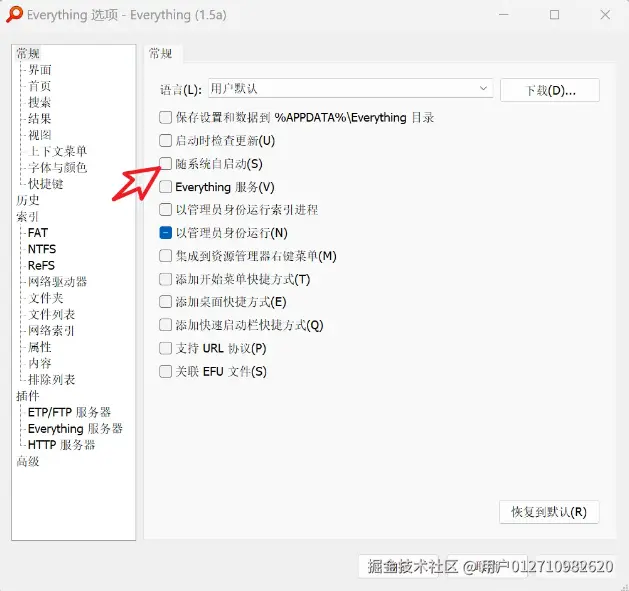
Task: Select 结果 tree item
Action: [39, 119]
